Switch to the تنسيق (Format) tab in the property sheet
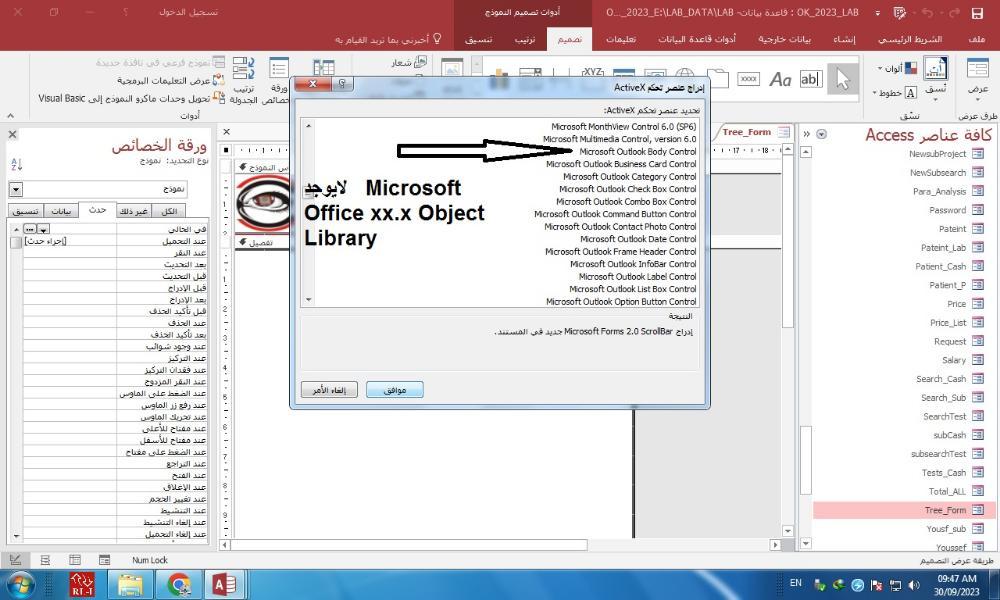 (26, 211)
